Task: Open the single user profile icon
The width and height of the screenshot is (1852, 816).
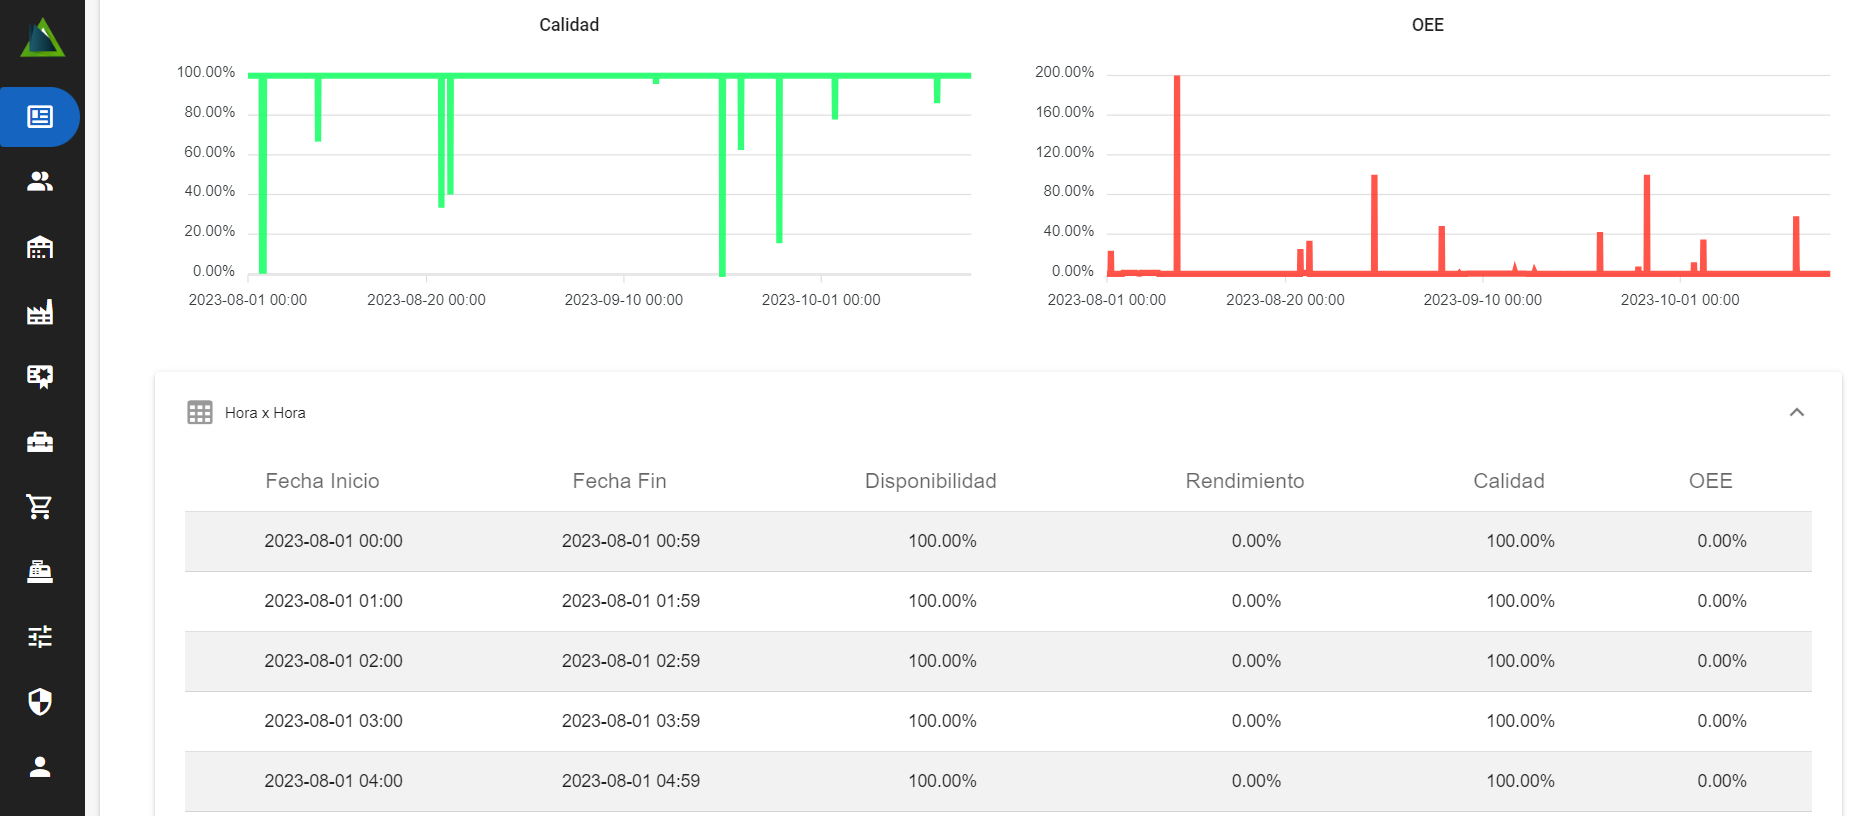Action: point(40,767)
